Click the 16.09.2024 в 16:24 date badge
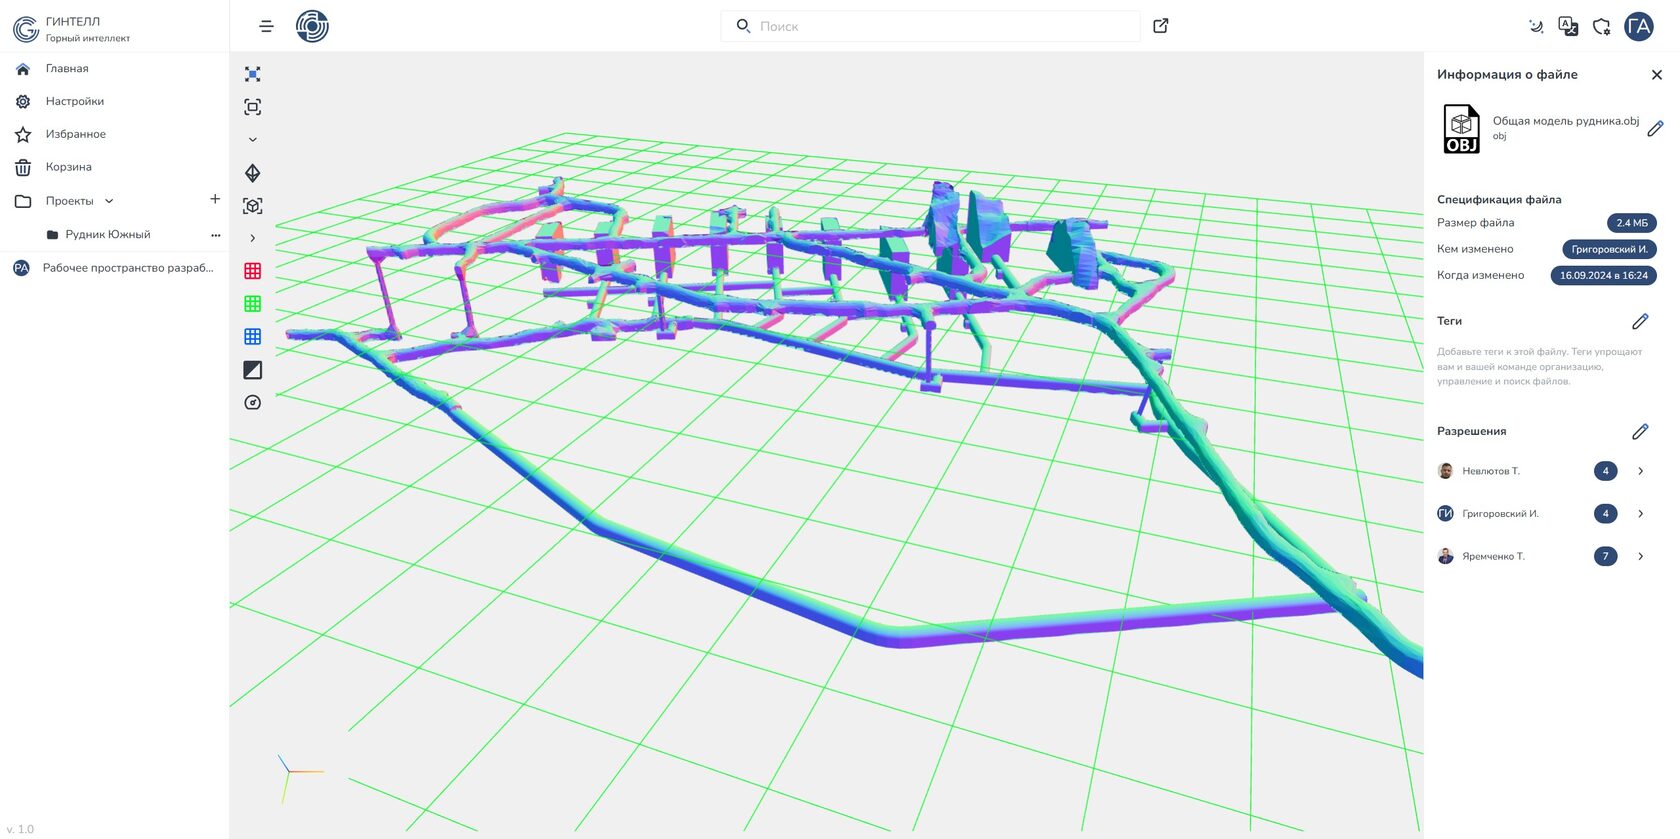Viewport: 1680px width, 839px height. (x=1604, y=275)
